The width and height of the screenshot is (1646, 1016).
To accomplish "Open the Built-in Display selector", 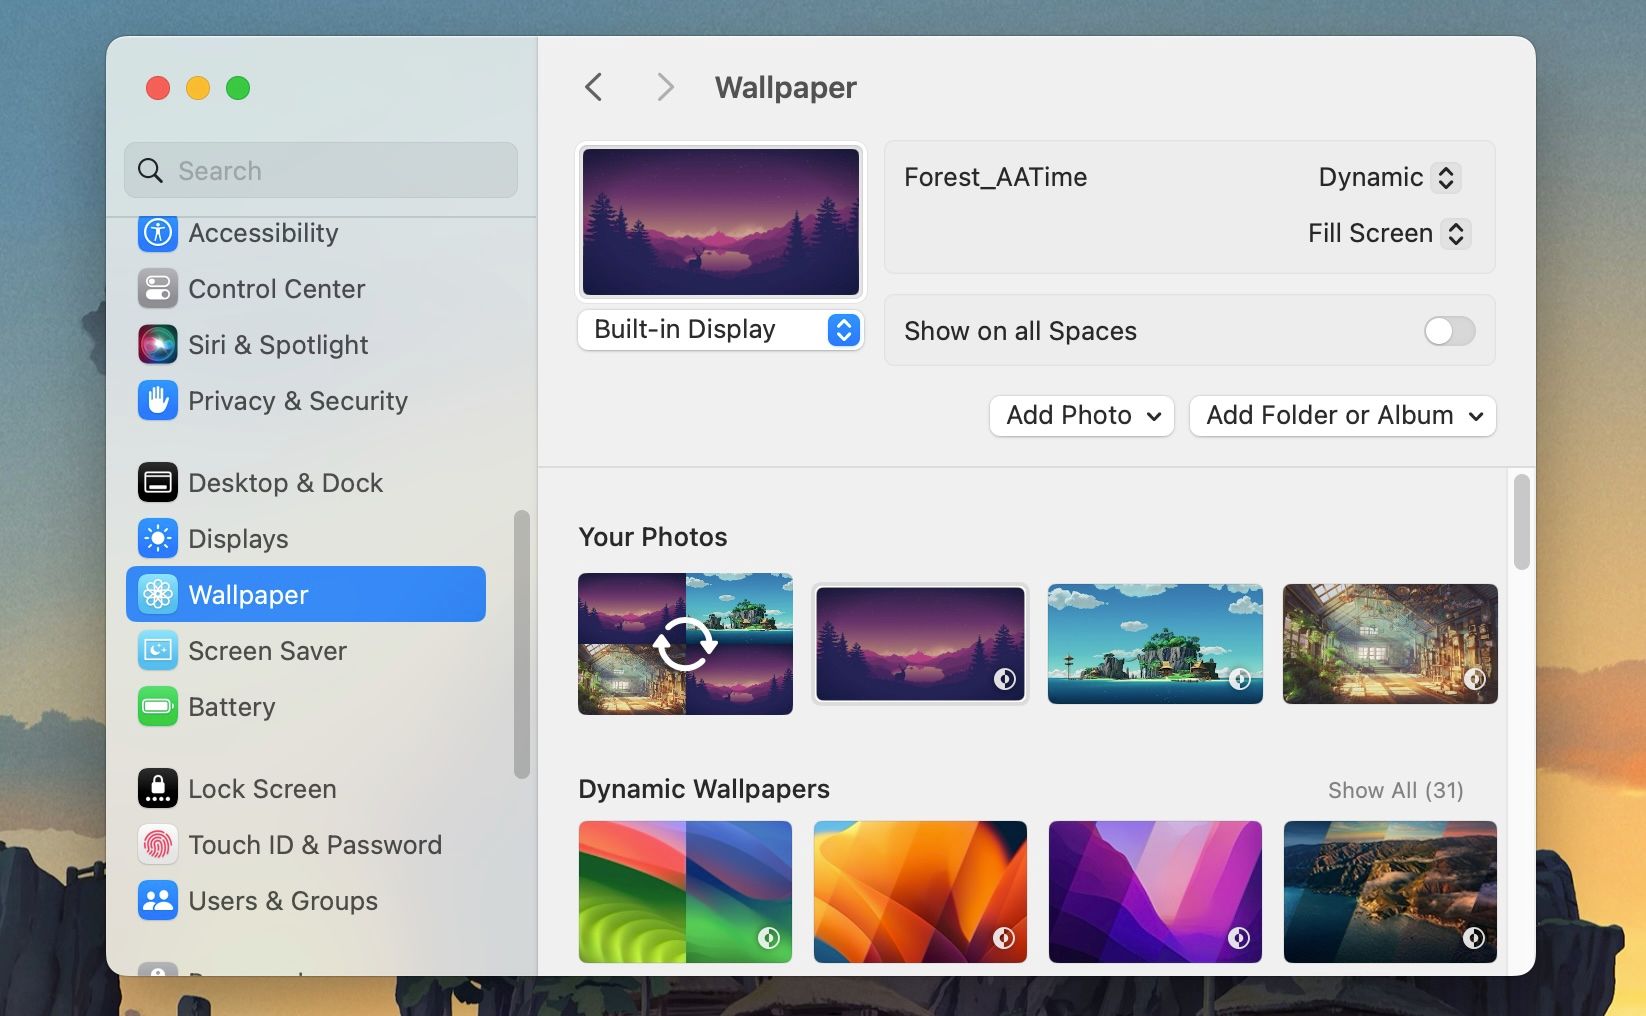I will (x=720, y=329).
